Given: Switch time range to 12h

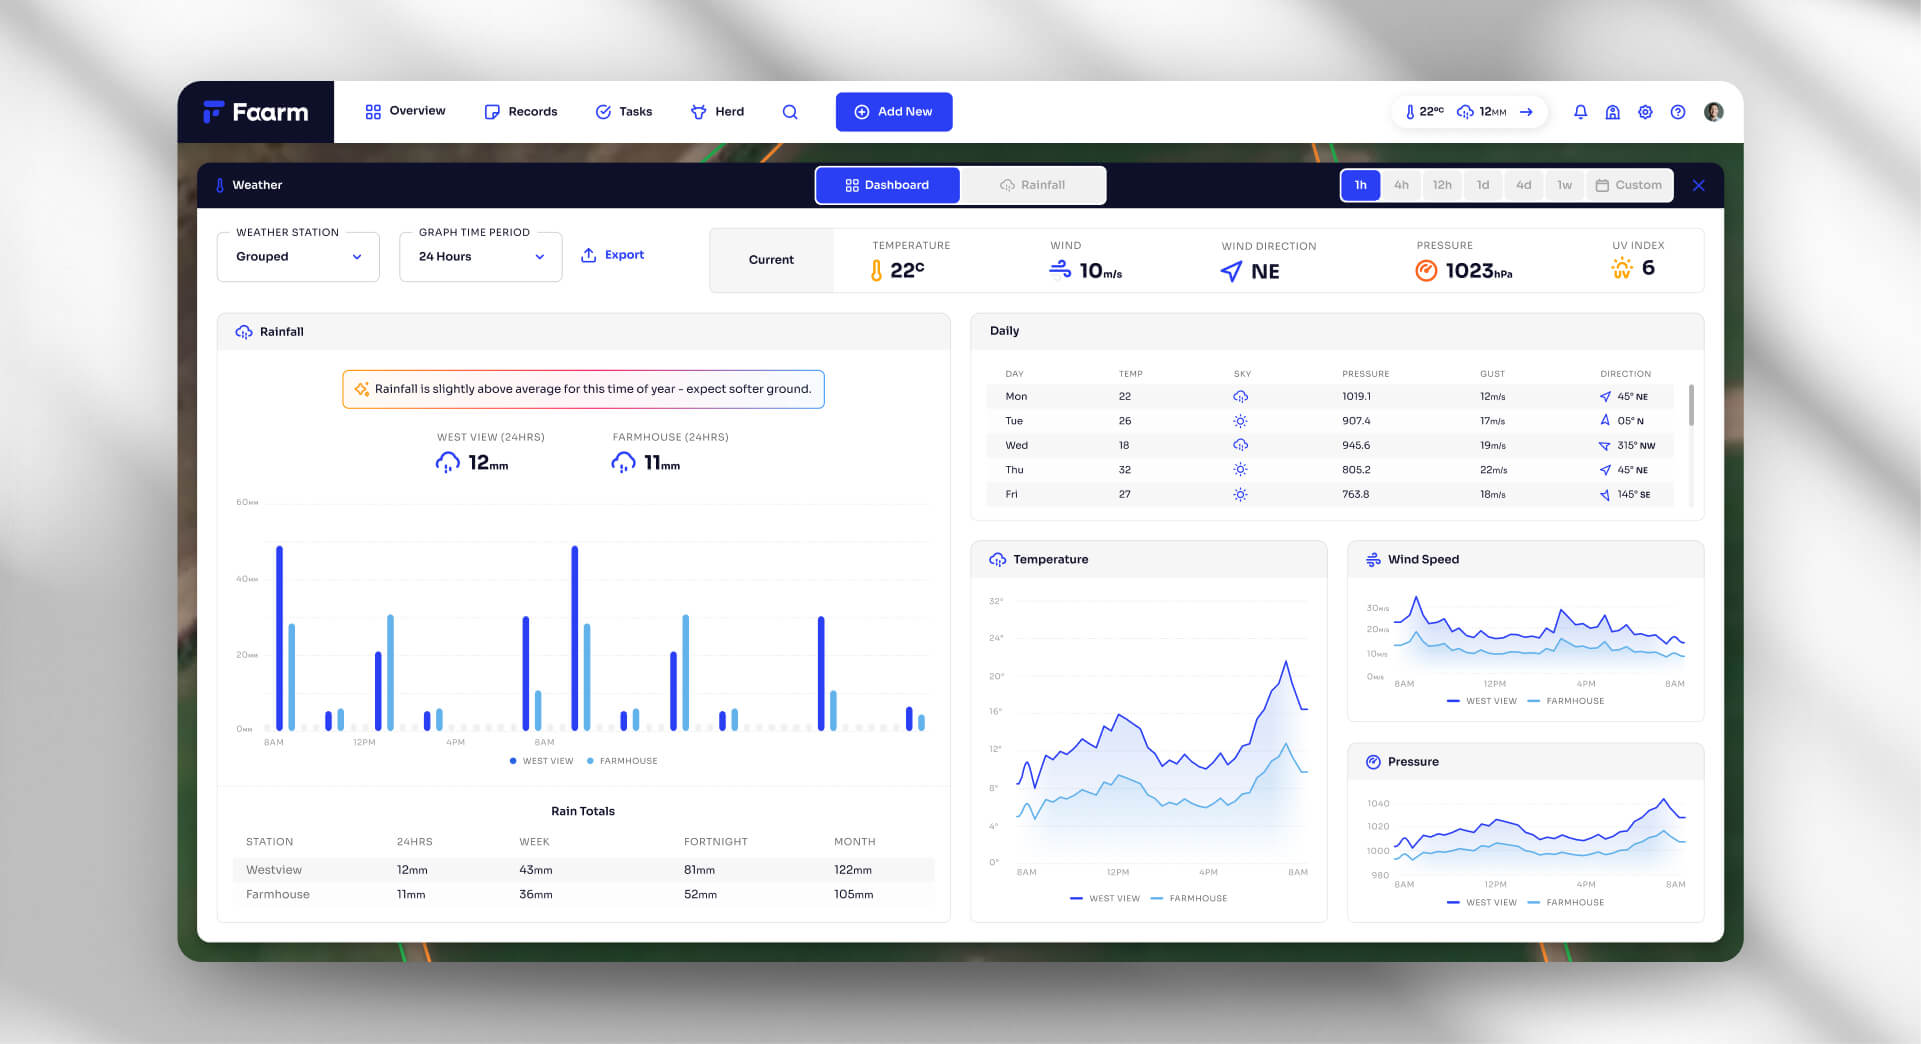Looking at the screenshot, I should [1442, 185].
